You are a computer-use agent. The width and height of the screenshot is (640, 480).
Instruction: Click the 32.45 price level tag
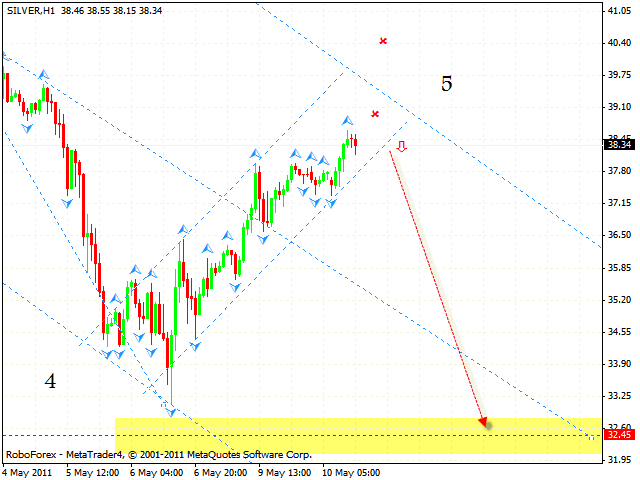pyautogui.click(x=617, y=435)
